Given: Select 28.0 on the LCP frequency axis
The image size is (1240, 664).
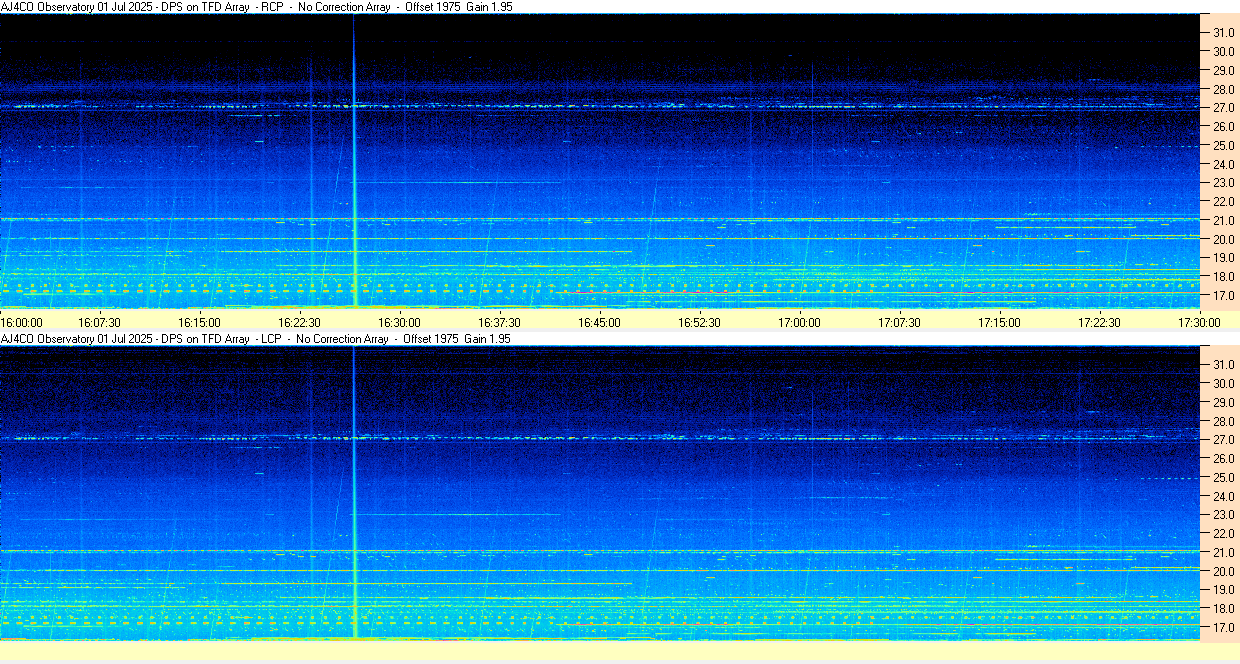Looking at the screenshot, I should coord(1224,421).
